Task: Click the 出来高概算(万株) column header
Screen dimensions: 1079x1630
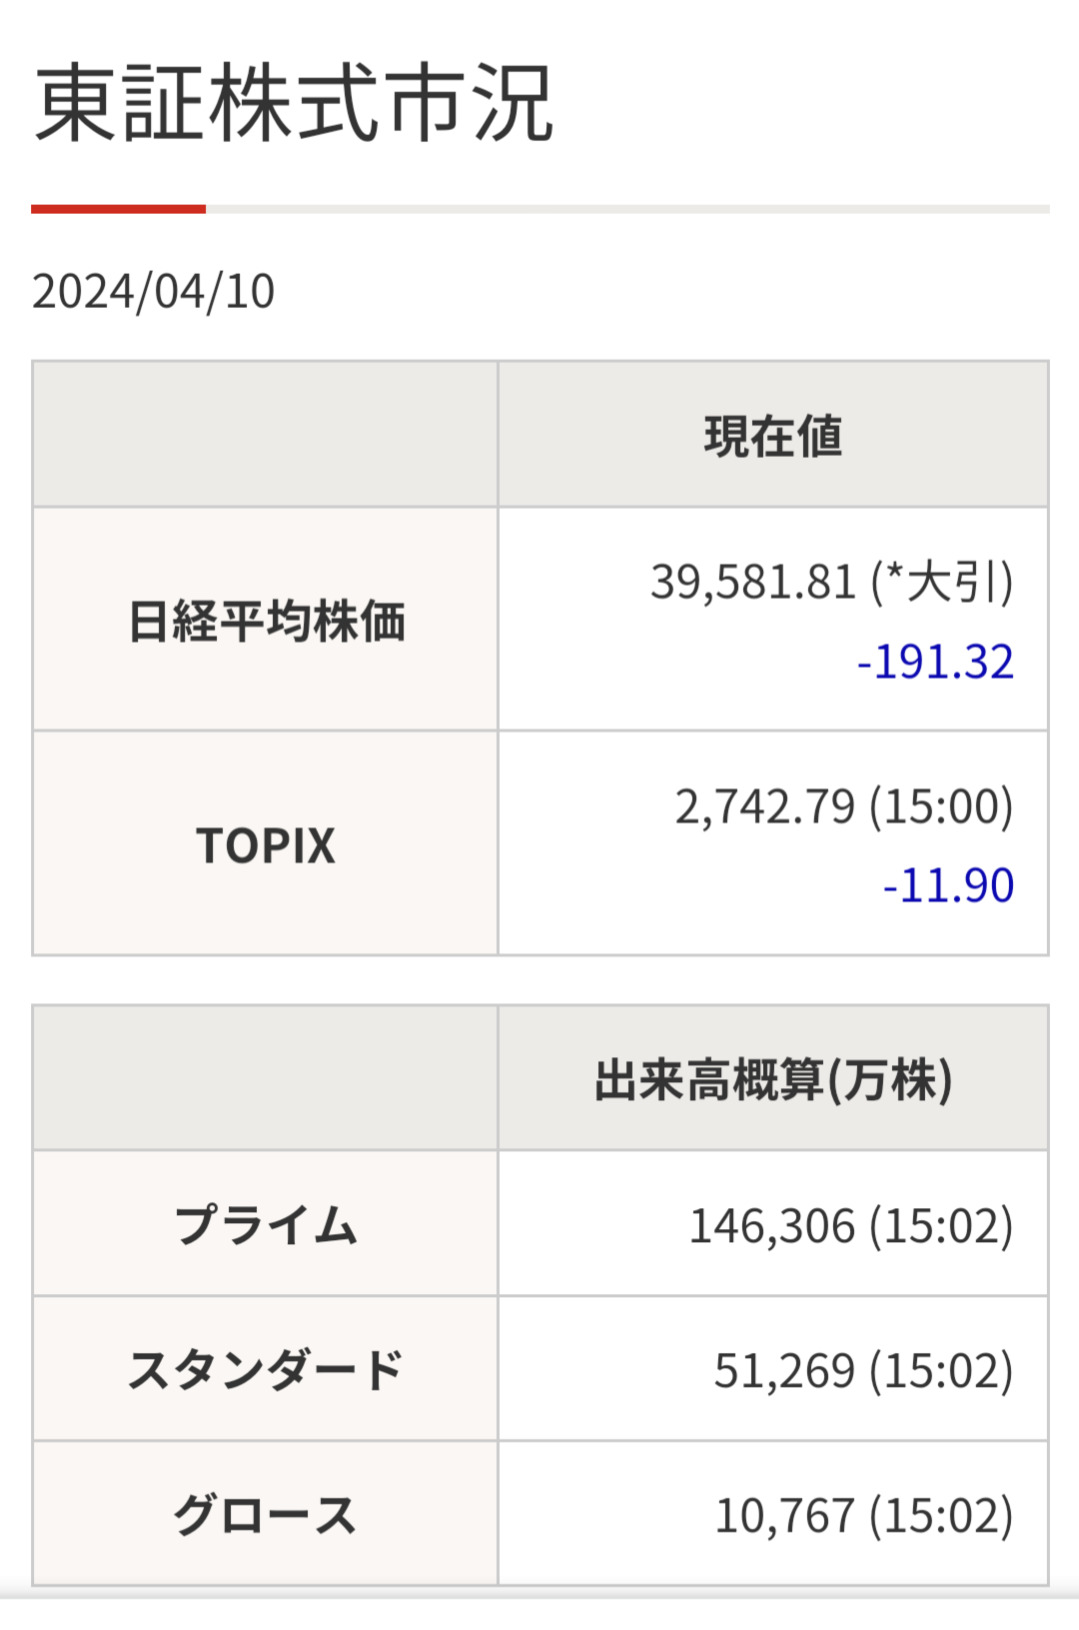Action: (x=772, y=1080)
